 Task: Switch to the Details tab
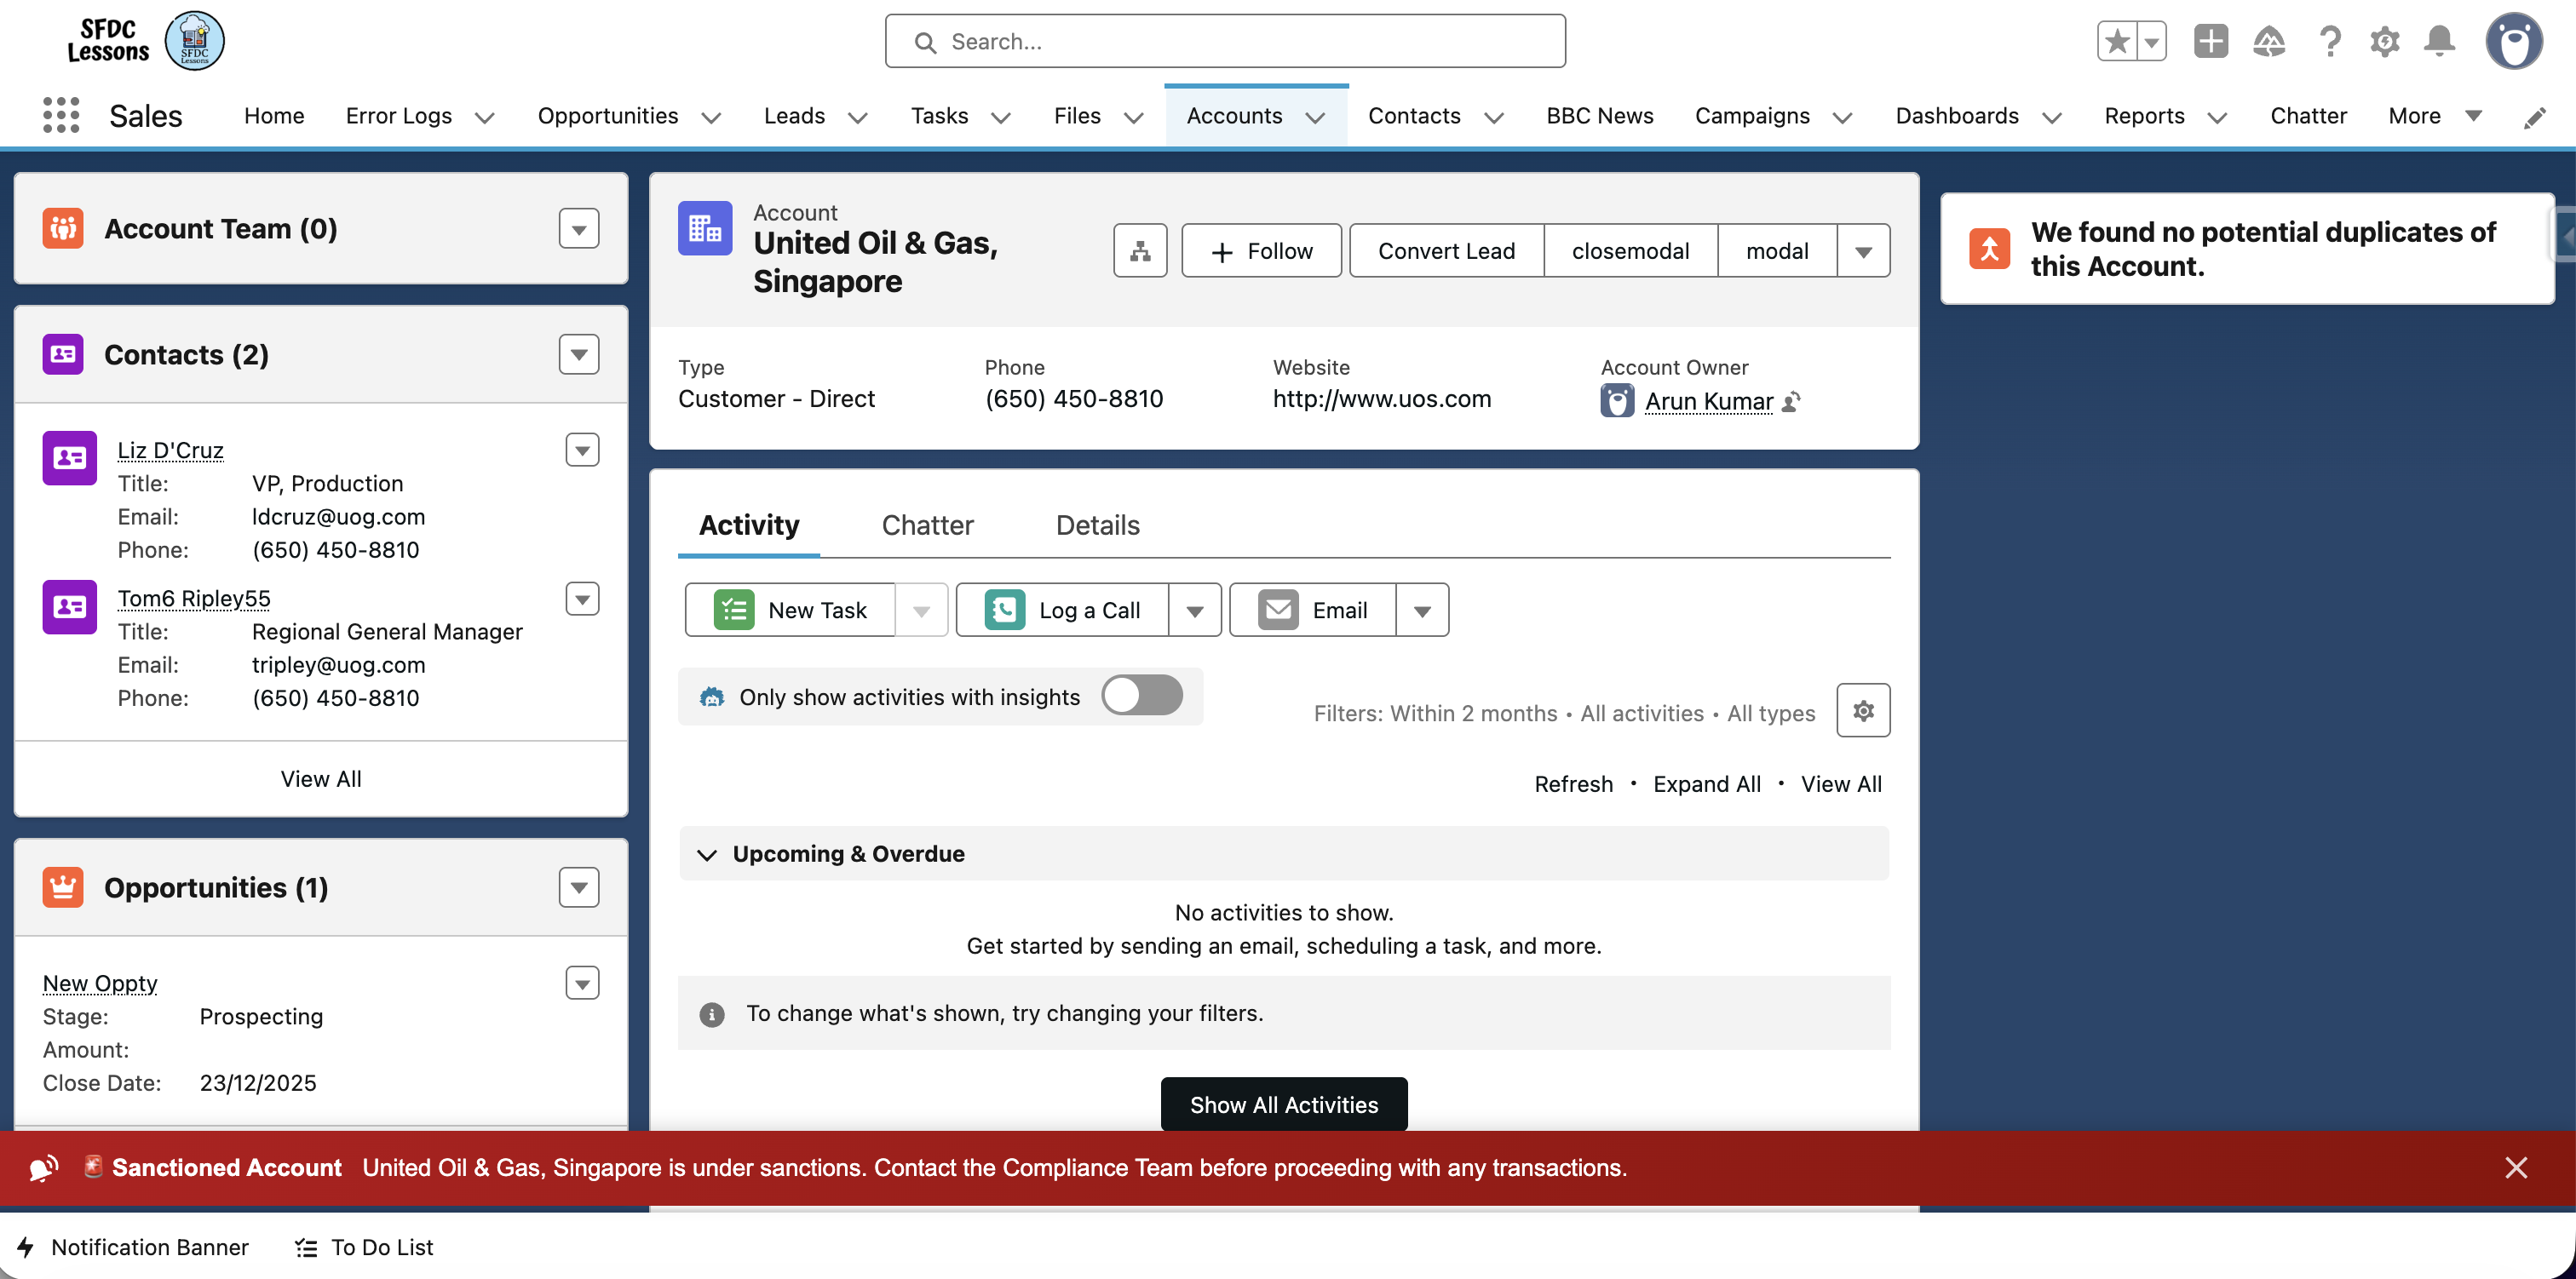(1097, 525)
